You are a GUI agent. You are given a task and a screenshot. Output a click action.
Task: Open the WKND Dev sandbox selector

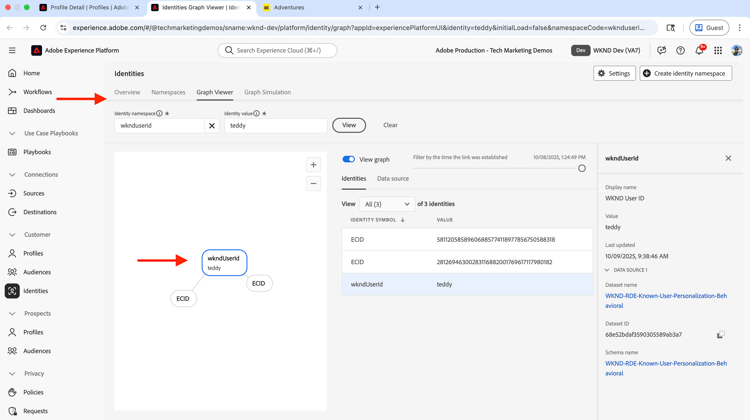click(606, 50)
